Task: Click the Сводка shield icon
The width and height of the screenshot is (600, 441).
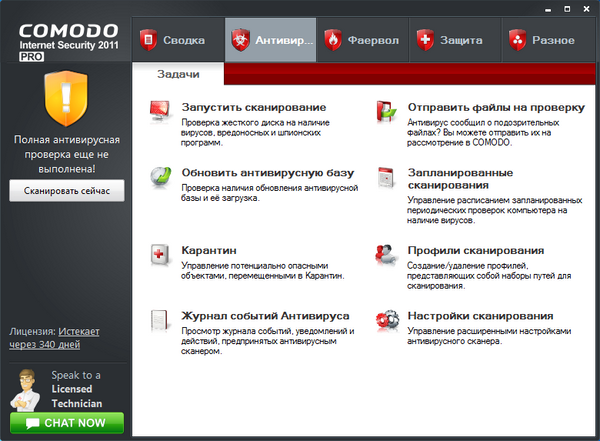Action: [x=148, y=40]
